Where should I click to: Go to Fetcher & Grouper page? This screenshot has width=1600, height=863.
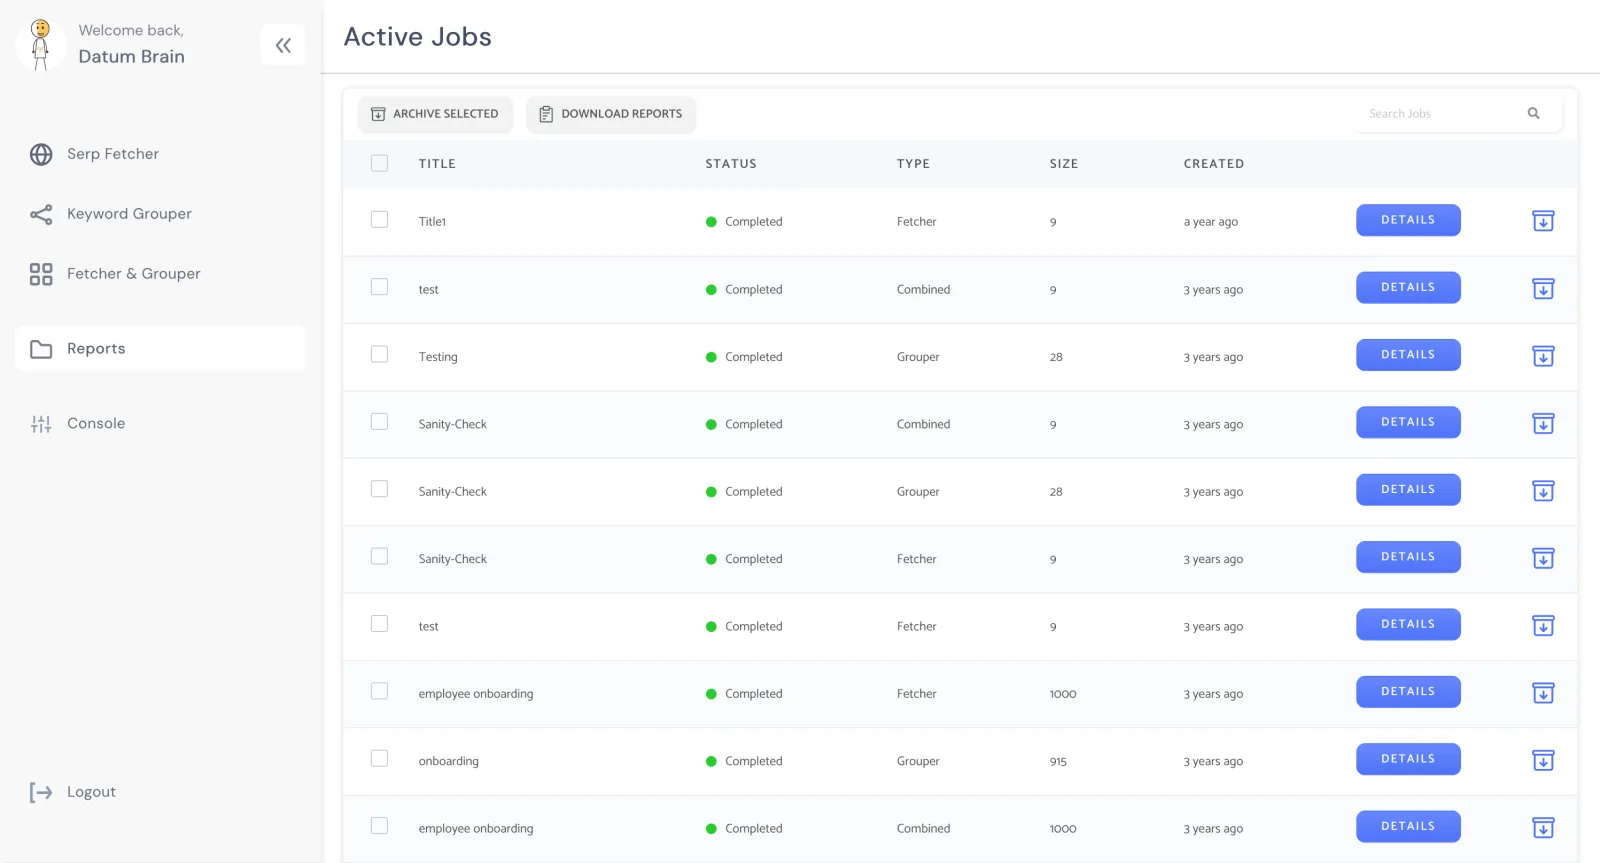point(160,274)
